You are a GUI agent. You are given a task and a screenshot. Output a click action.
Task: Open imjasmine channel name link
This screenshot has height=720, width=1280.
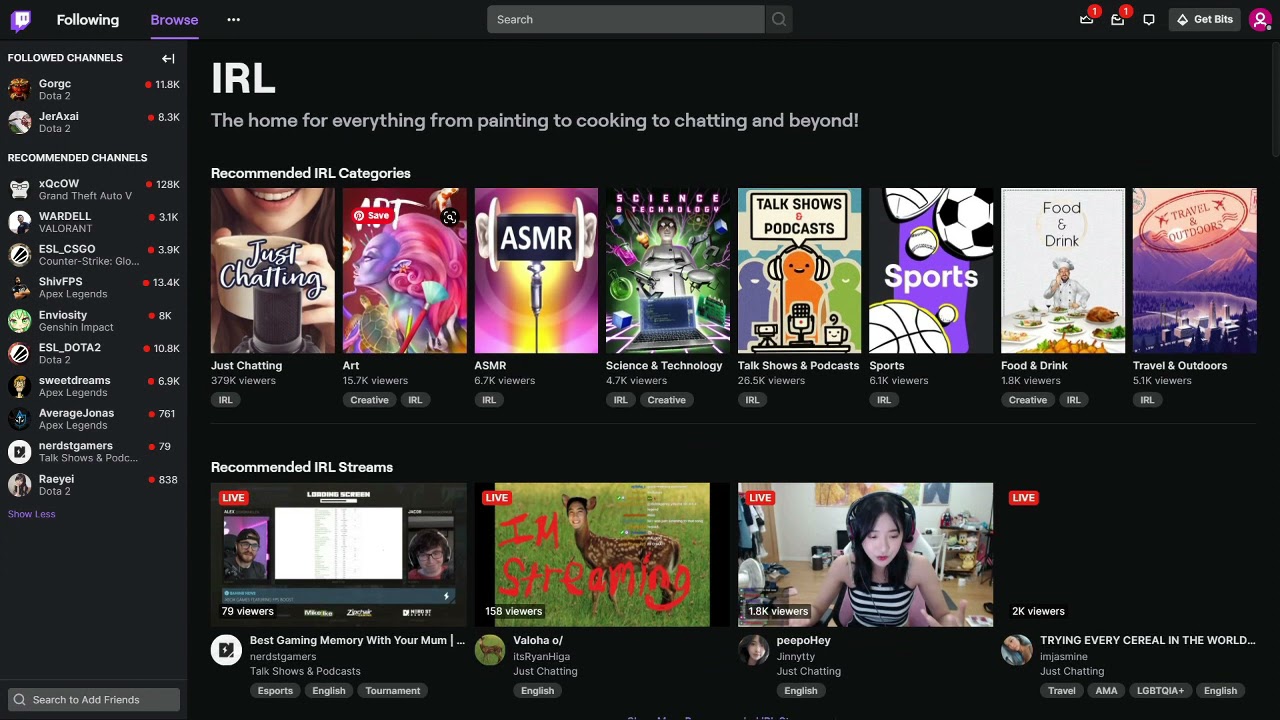1066,656
